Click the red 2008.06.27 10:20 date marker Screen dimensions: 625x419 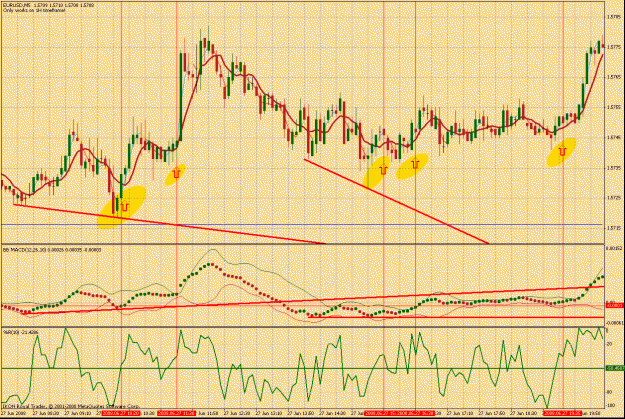pyautogui.click(x=122, y=413)
